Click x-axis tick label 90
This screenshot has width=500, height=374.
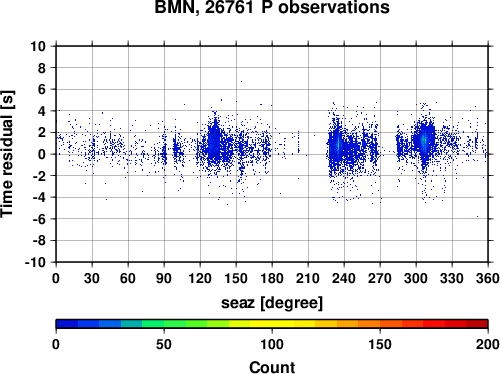coord(164,278)
